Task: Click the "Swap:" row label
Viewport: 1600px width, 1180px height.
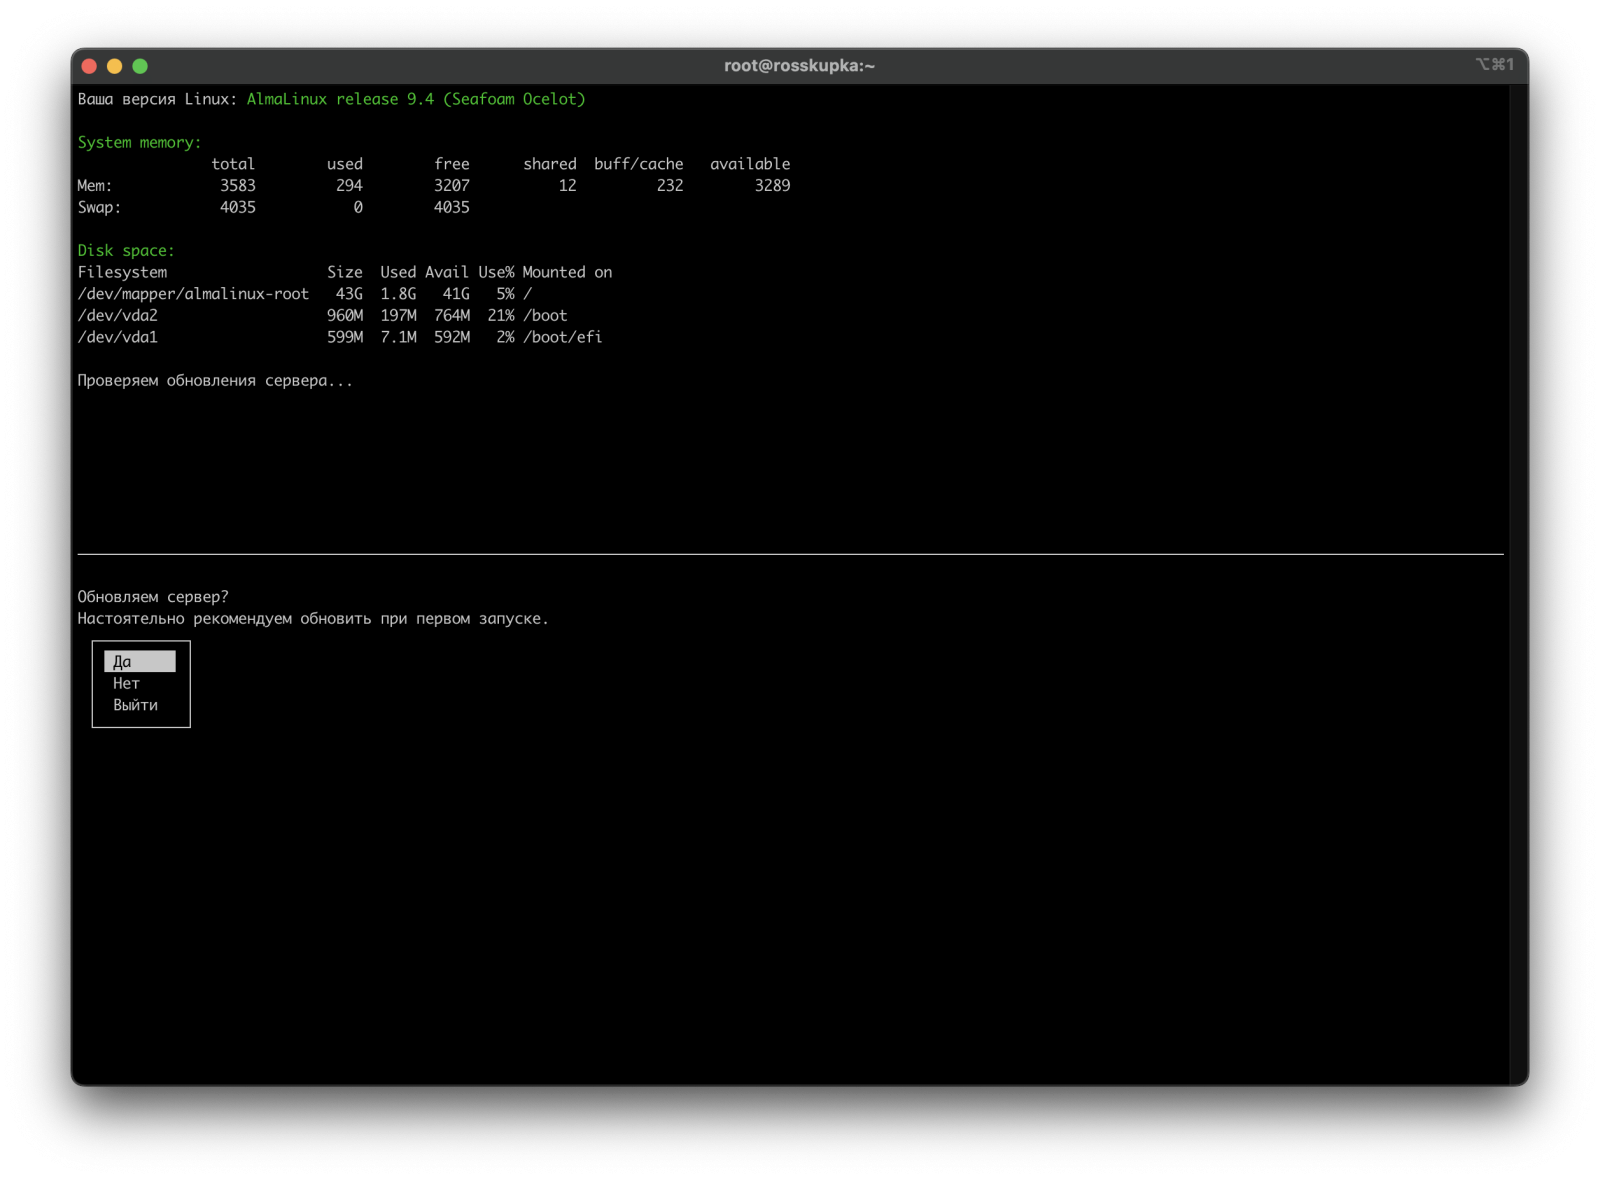Action: point(99,207)
